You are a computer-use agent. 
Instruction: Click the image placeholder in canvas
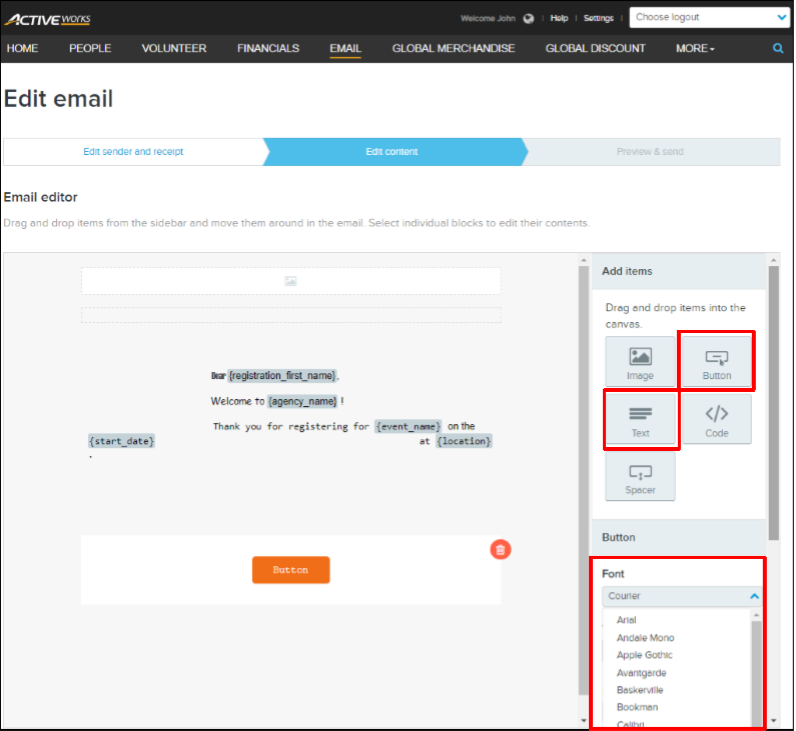[290, 281]
